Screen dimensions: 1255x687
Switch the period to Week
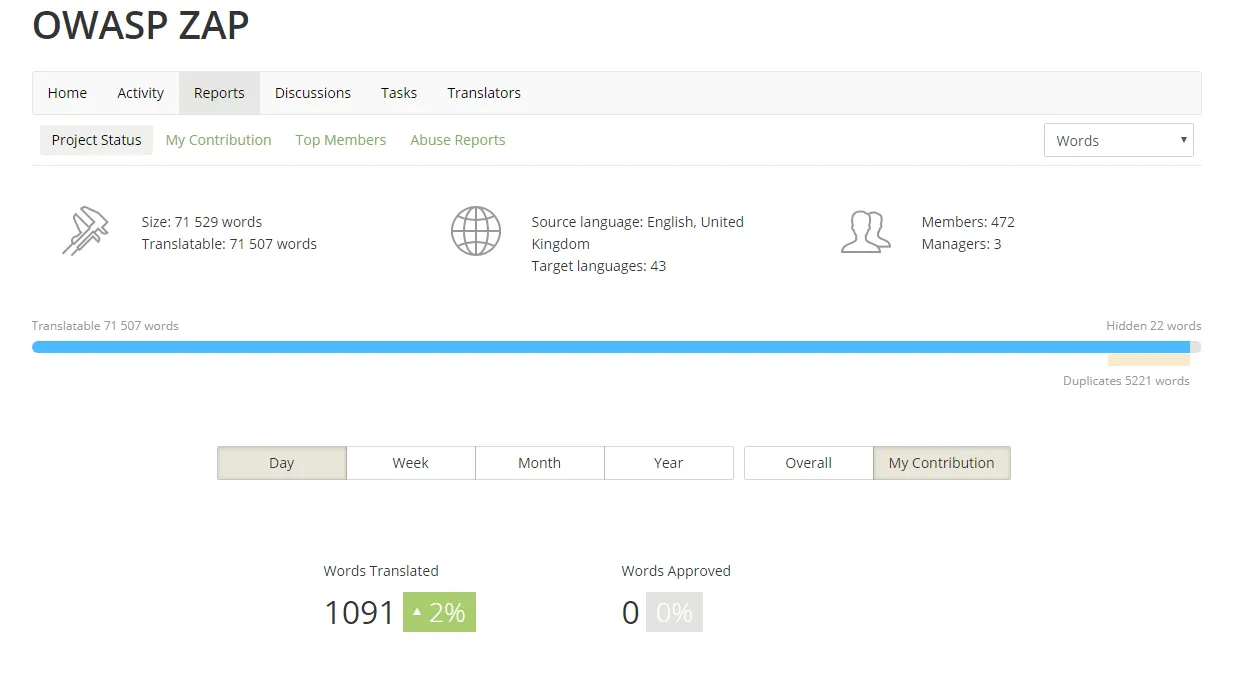click(x=410, y=463)
